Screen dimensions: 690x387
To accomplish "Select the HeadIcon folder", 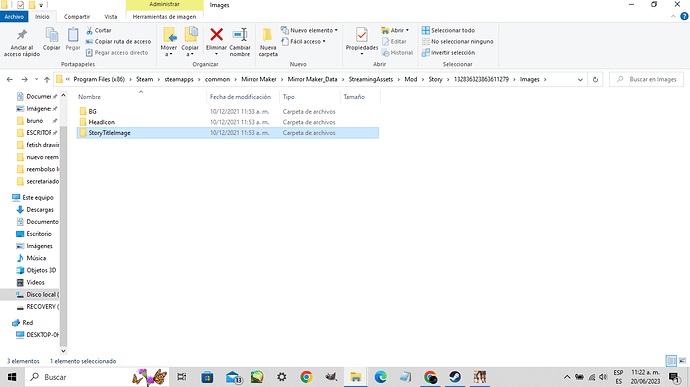I will 101,122.
